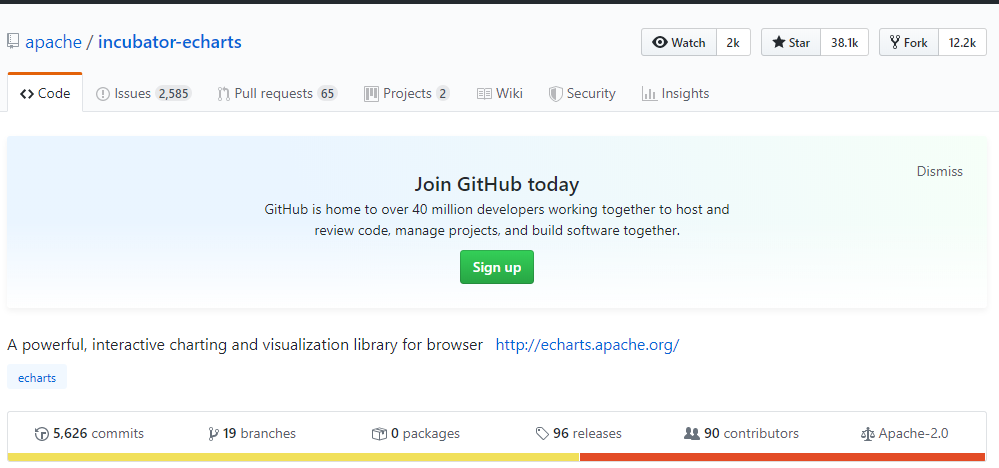The width and height of the screenshot is (999, 468).
Task: Dismiss the Join GitHub banner
Action: coord(939,171)
